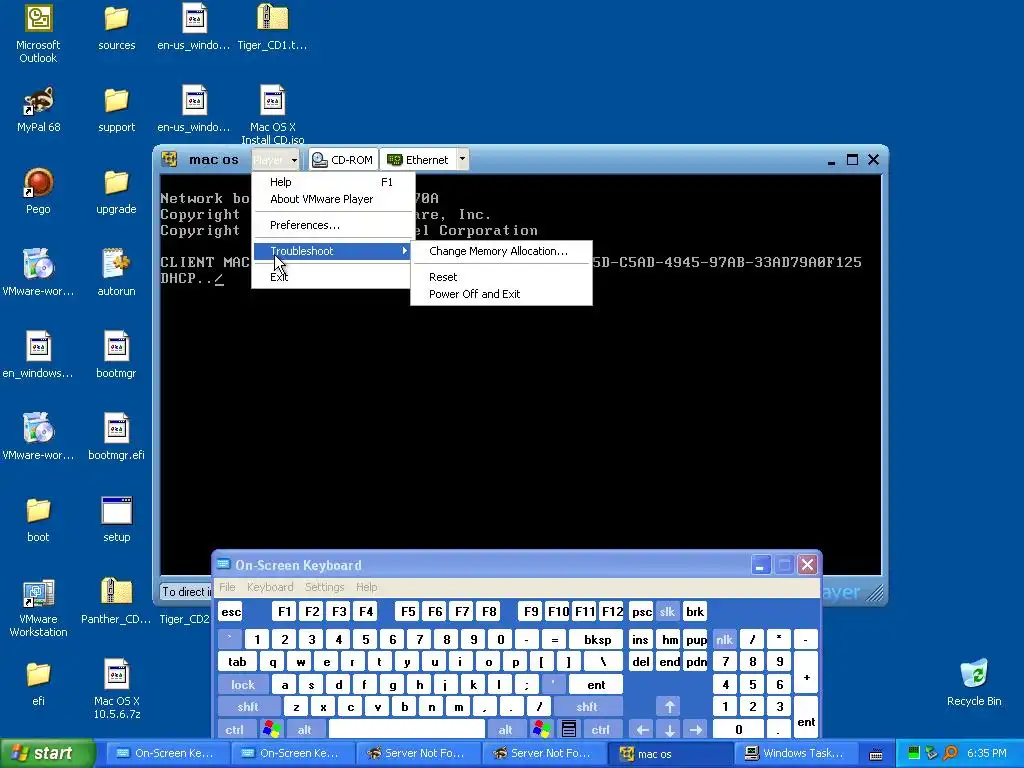Click the right arrow key on On-Screen Keyboard

[696, 729]
